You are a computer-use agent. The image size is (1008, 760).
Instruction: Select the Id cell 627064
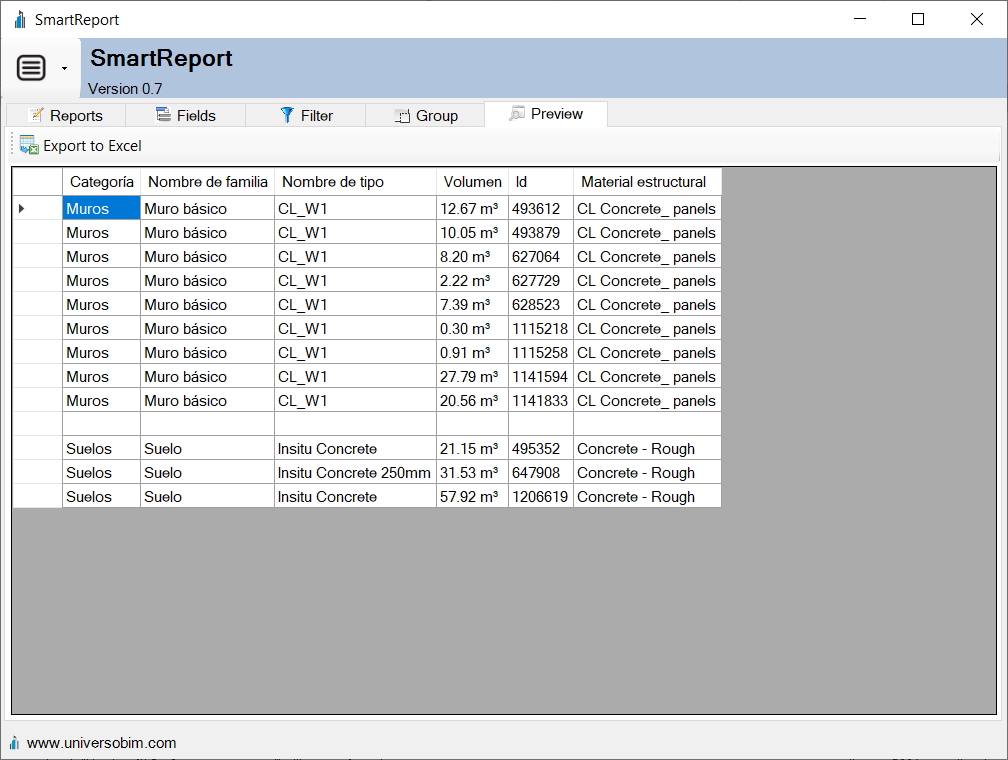[541, 257]
